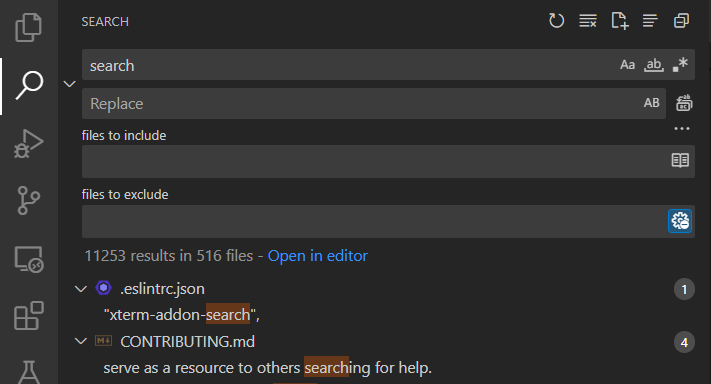711x384 pixels.
Task: Open the Source Control view
Action: point(29,200)
